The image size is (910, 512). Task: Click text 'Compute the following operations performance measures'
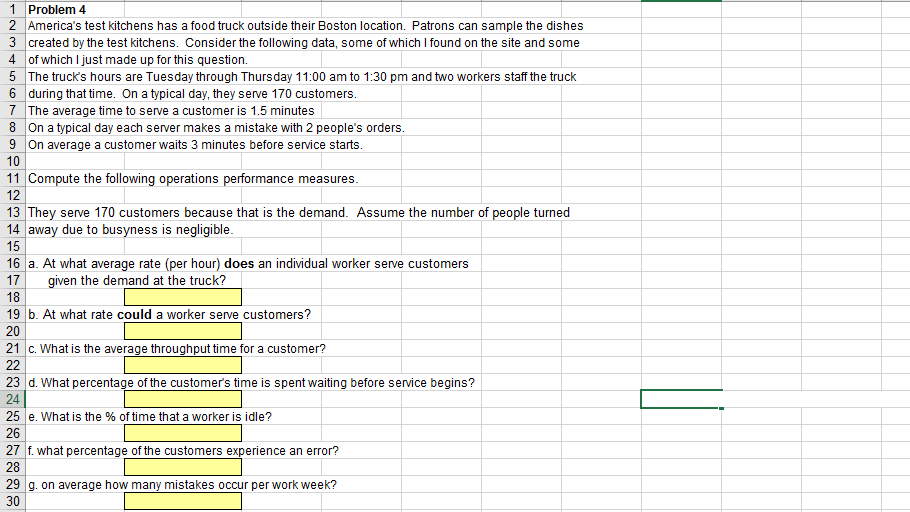193,179
